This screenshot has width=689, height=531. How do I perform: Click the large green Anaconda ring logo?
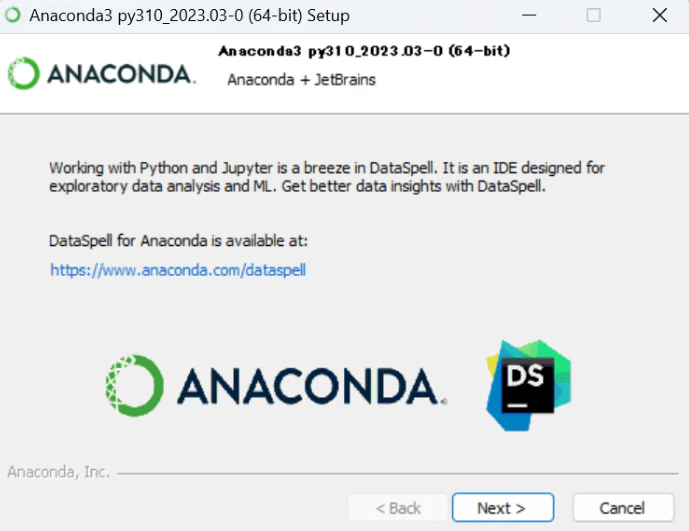134,386
